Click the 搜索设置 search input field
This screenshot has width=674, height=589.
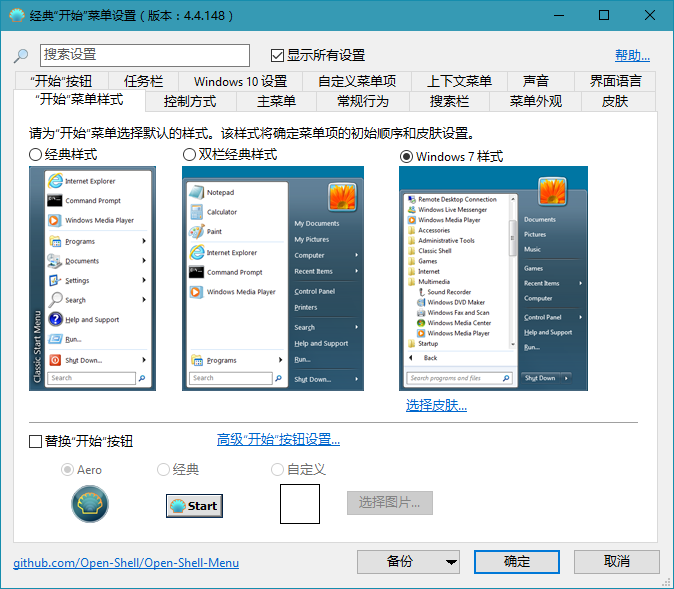145,55
